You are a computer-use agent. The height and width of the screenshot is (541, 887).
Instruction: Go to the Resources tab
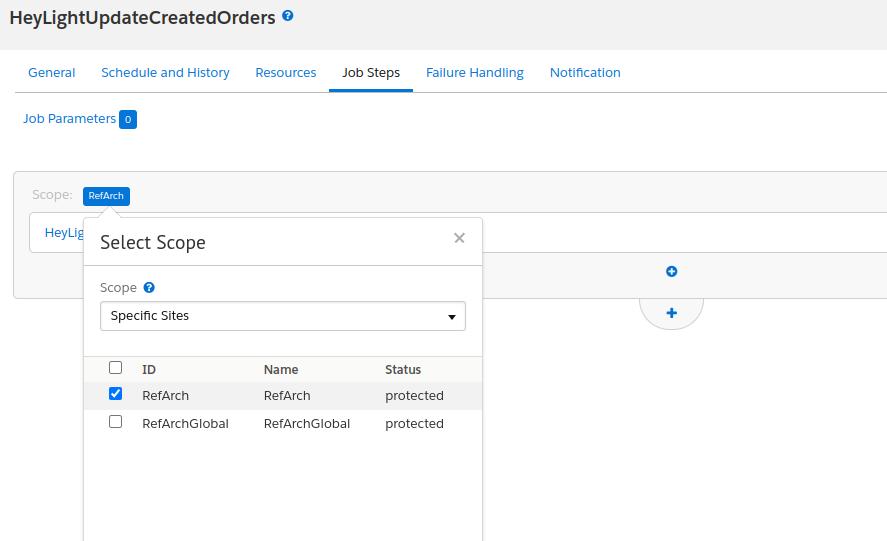point(286,72)
